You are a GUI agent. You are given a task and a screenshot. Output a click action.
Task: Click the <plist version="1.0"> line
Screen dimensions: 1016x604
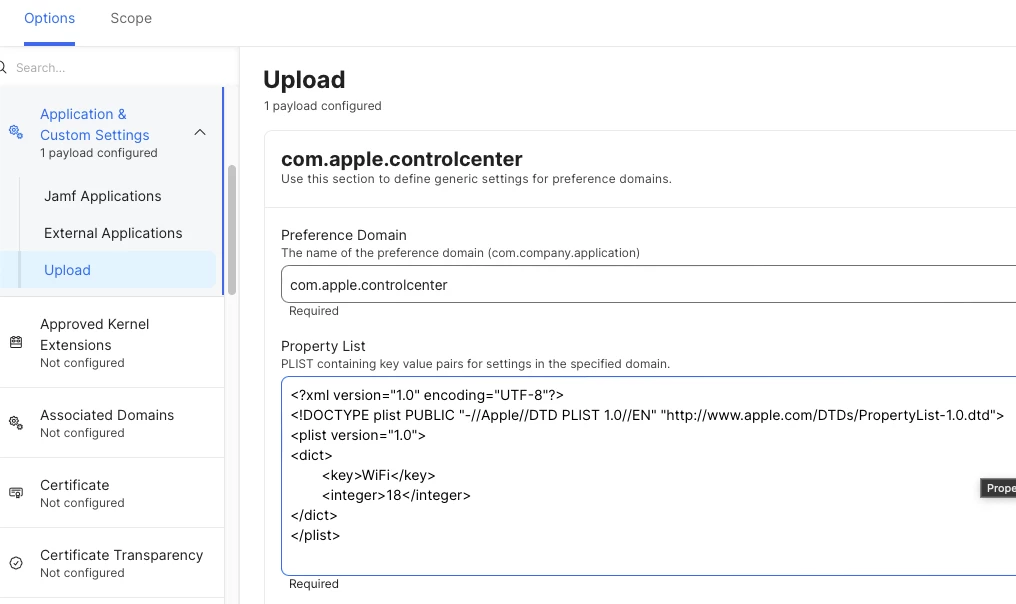(358, 435)
